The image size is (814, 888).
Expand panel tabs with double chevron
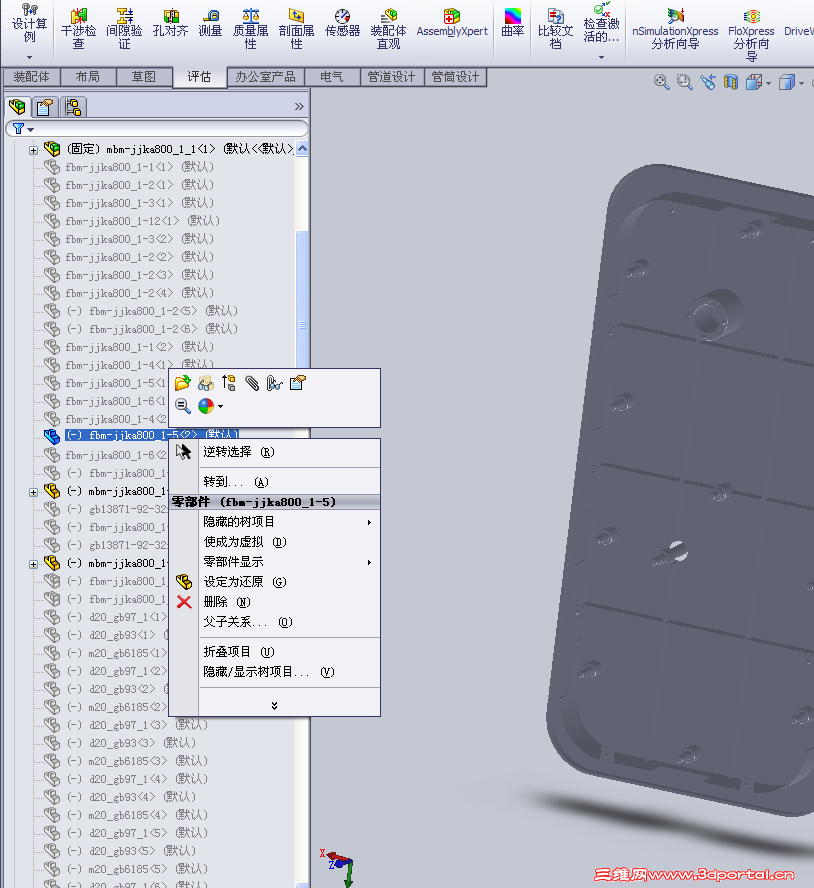pos(299,106)
